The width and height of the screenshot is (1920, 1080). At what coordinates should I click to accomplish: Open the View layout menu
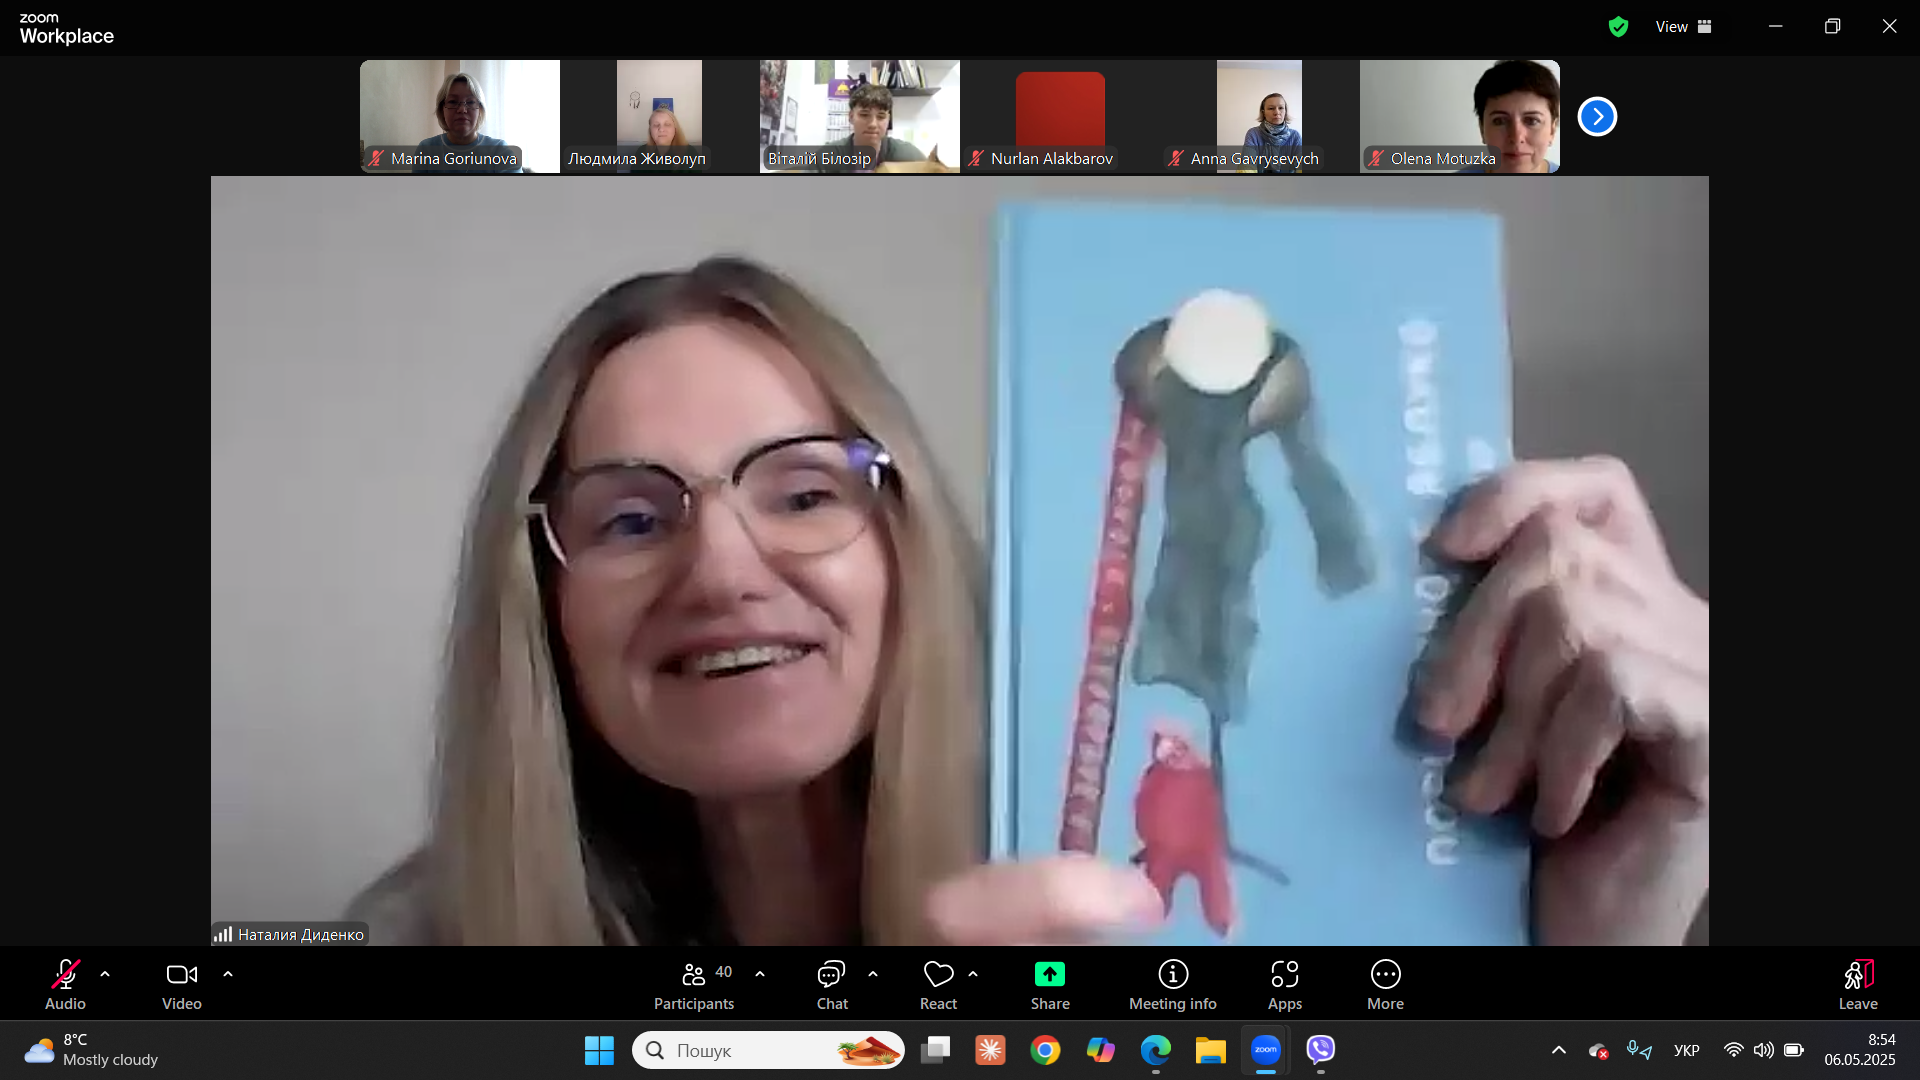click(1683, 27)
